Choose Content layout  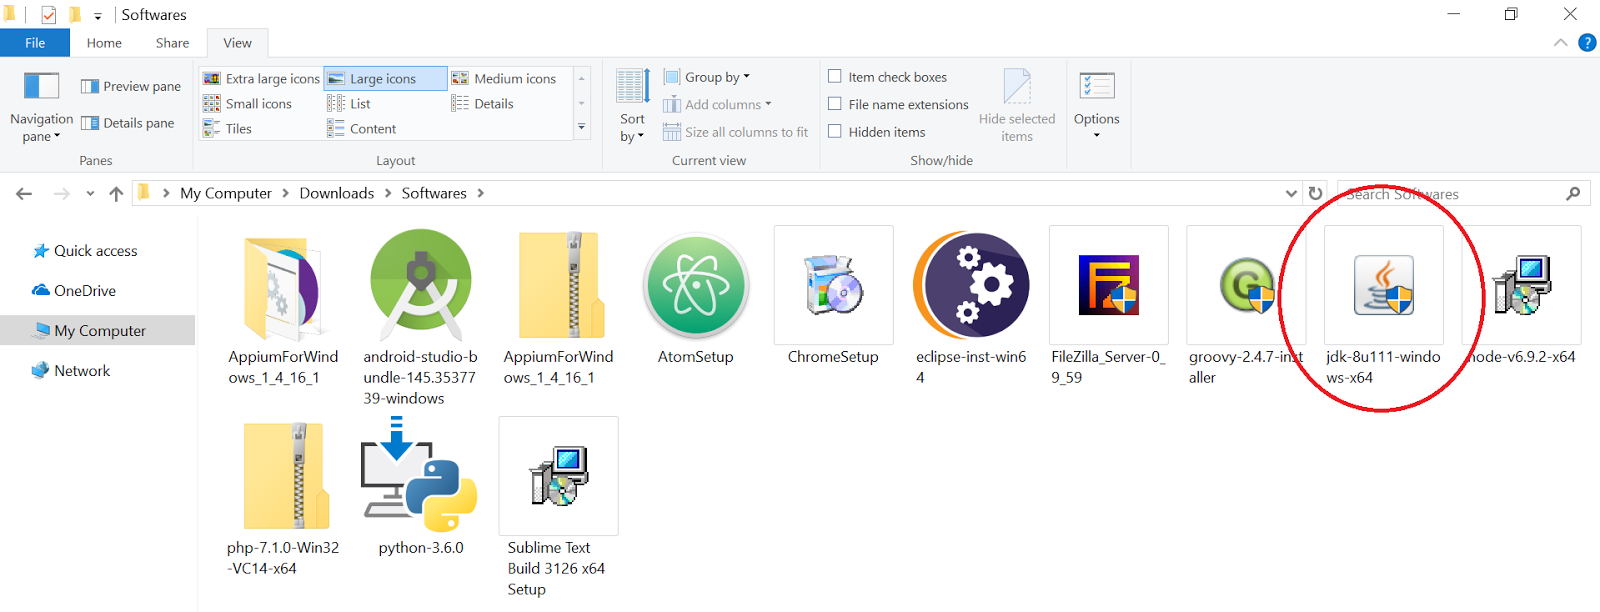(361, 128)
